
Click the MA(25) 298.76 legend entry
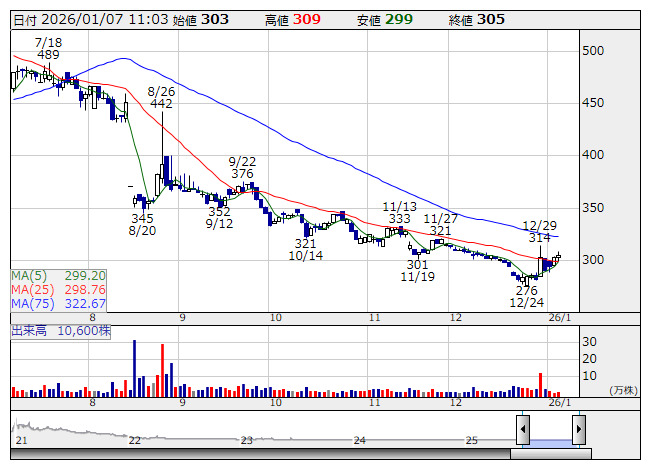[58, 290]
